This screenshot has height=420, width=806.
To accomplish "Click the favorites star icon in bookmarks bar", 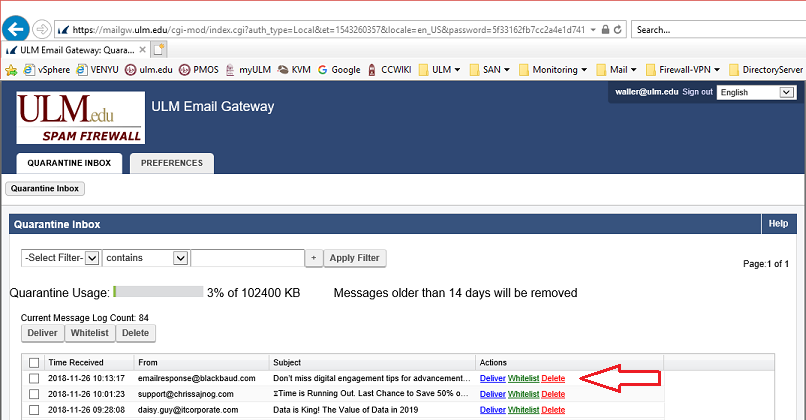I will click(11, 70).
